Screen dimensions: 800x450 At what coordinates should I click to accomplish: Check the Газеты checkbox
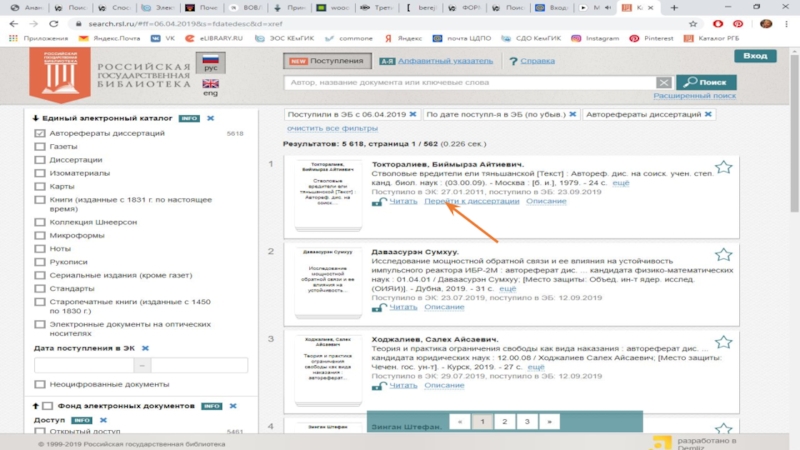[x=40, y=146]
